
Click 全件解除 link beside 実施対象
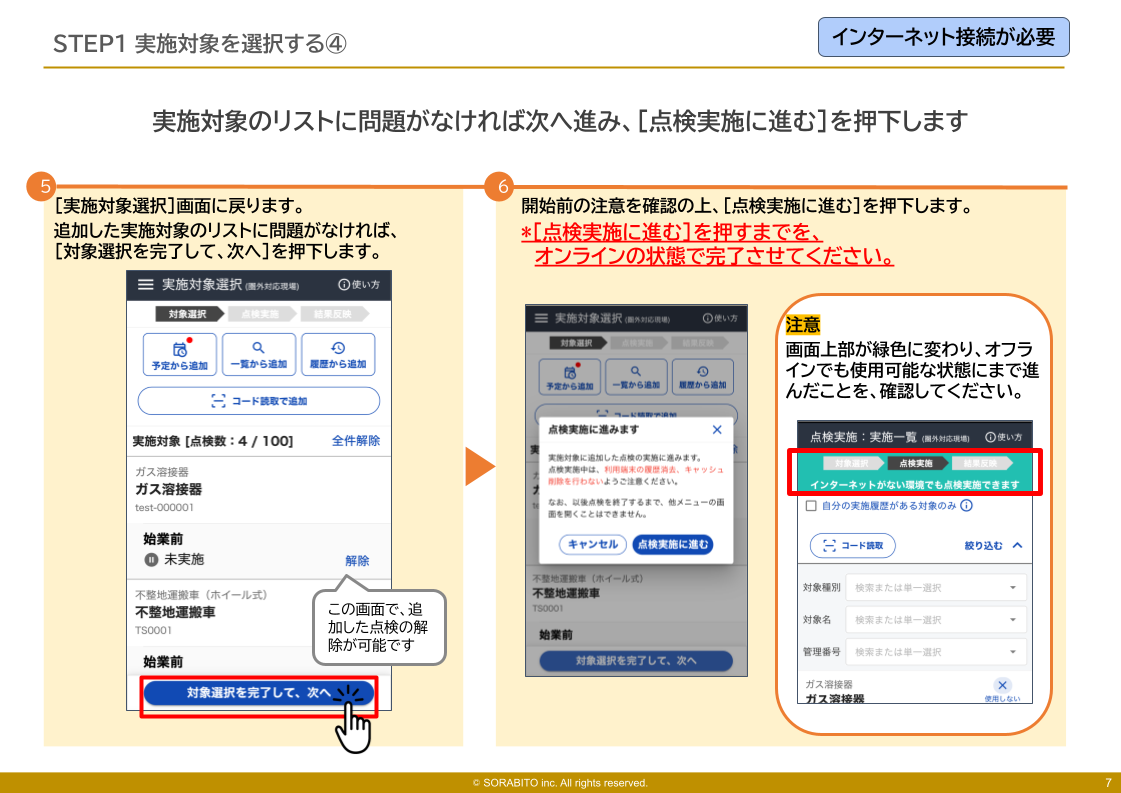pos(355,441)
